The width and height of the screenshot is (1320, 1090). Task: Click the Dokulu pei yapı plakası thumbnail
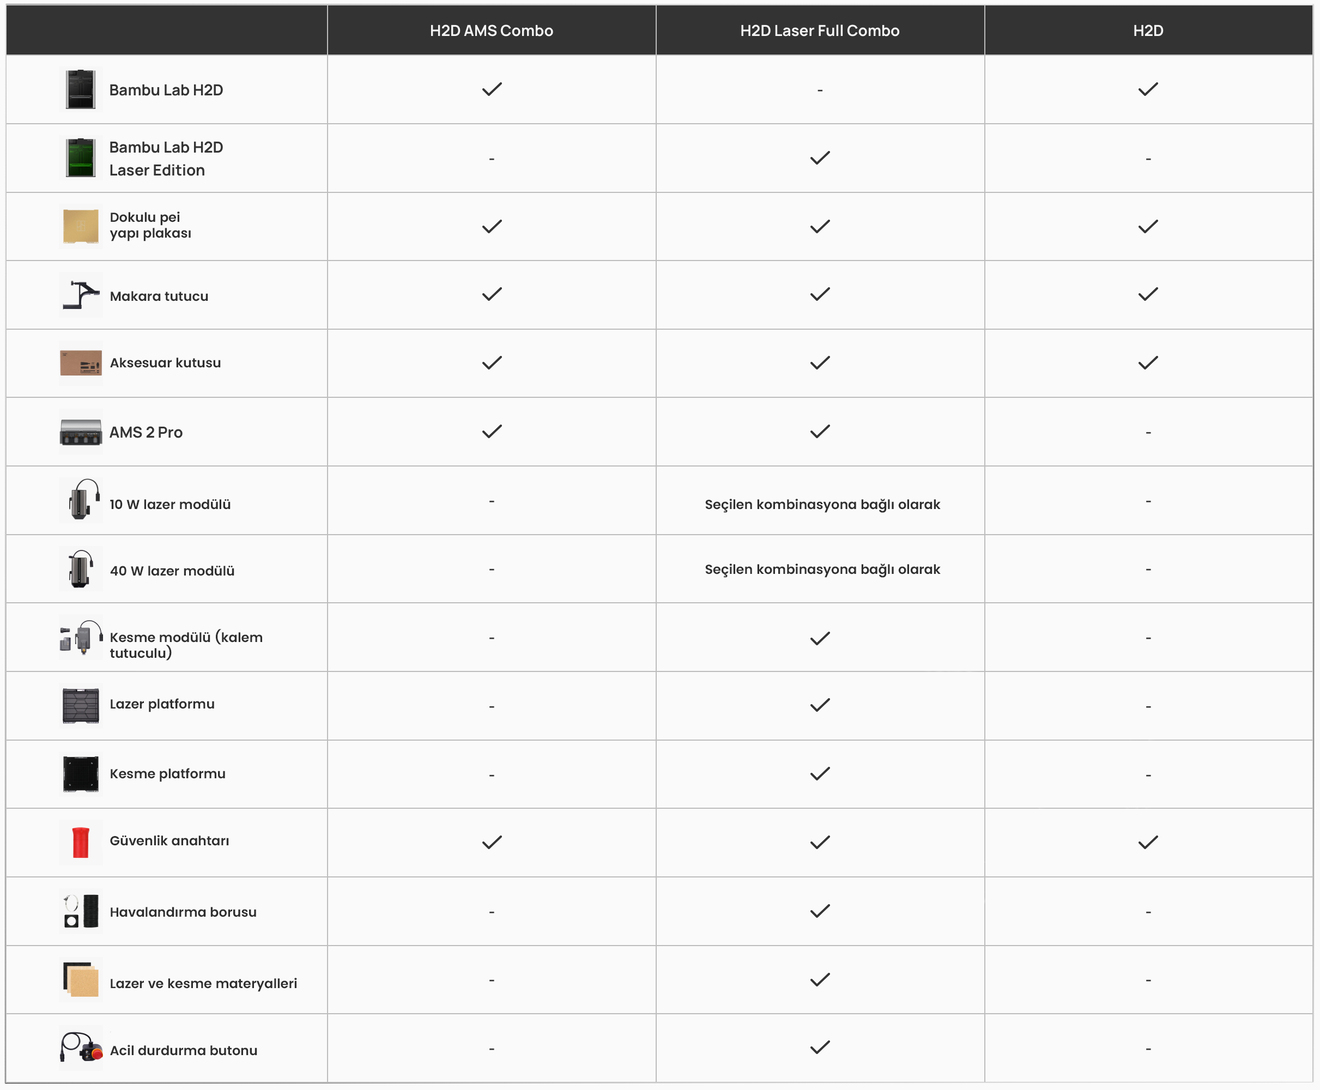coord(81,226)
